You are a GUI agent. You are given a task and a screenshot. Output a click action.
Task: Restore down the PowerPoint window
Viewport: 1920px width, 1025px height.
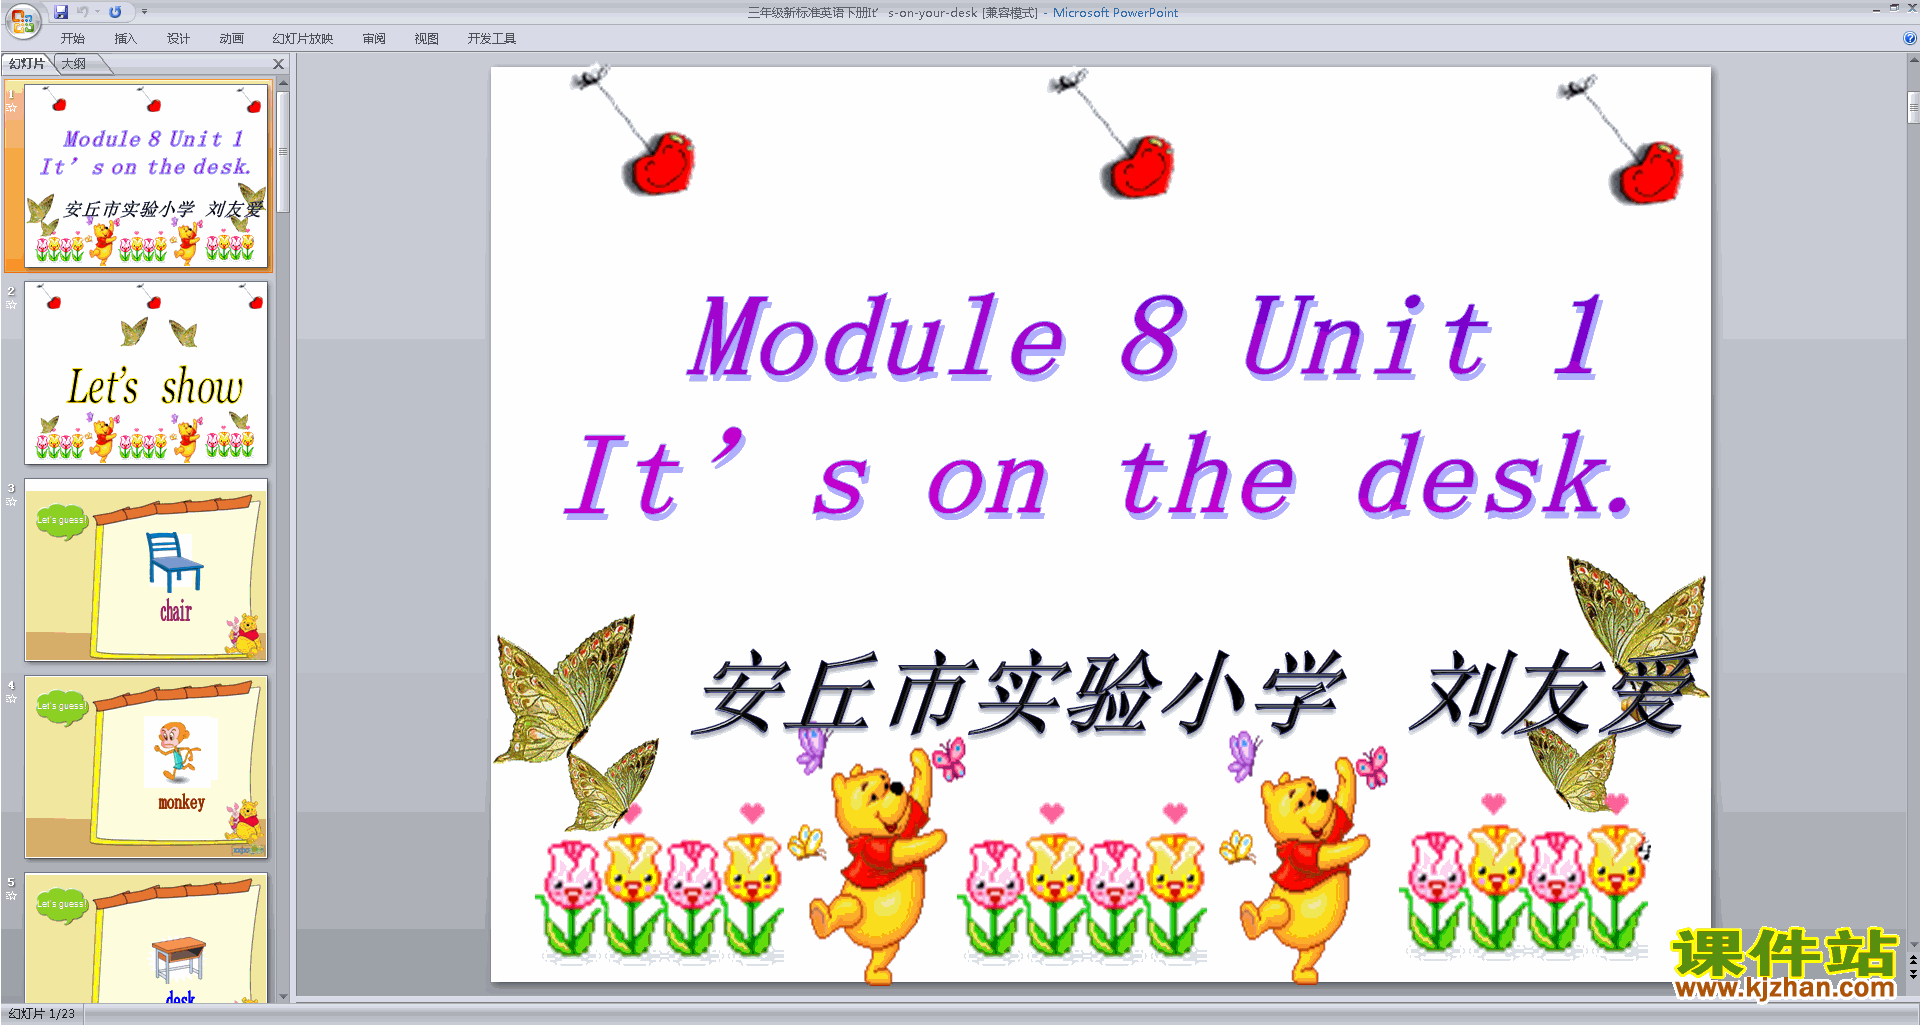(x=1894, y=8)
